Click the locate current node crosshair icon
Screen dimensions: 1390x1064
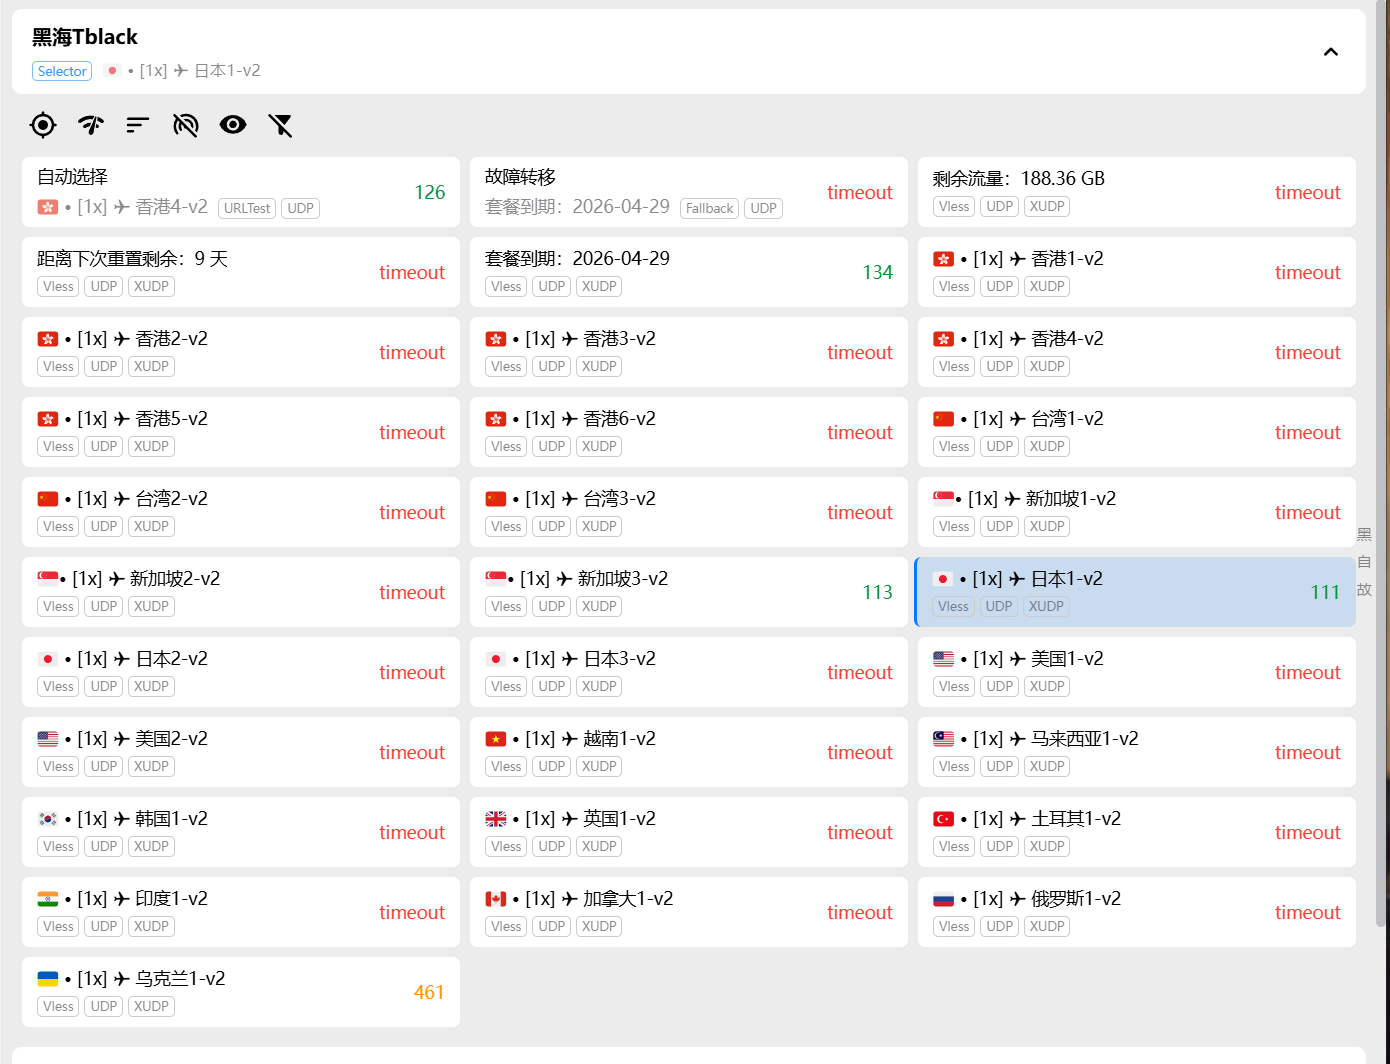[43, 125]
